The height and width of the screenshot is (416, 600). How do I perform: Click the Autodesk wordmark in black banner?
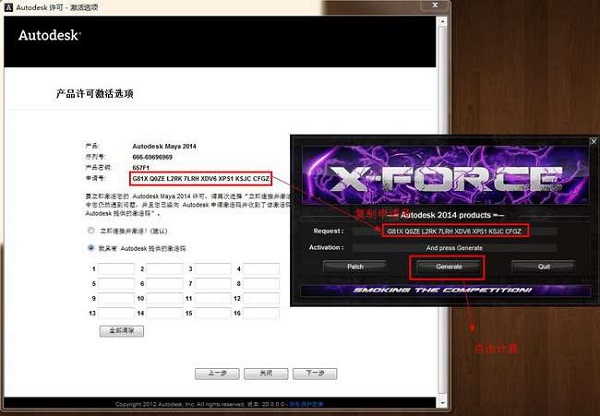49,35
